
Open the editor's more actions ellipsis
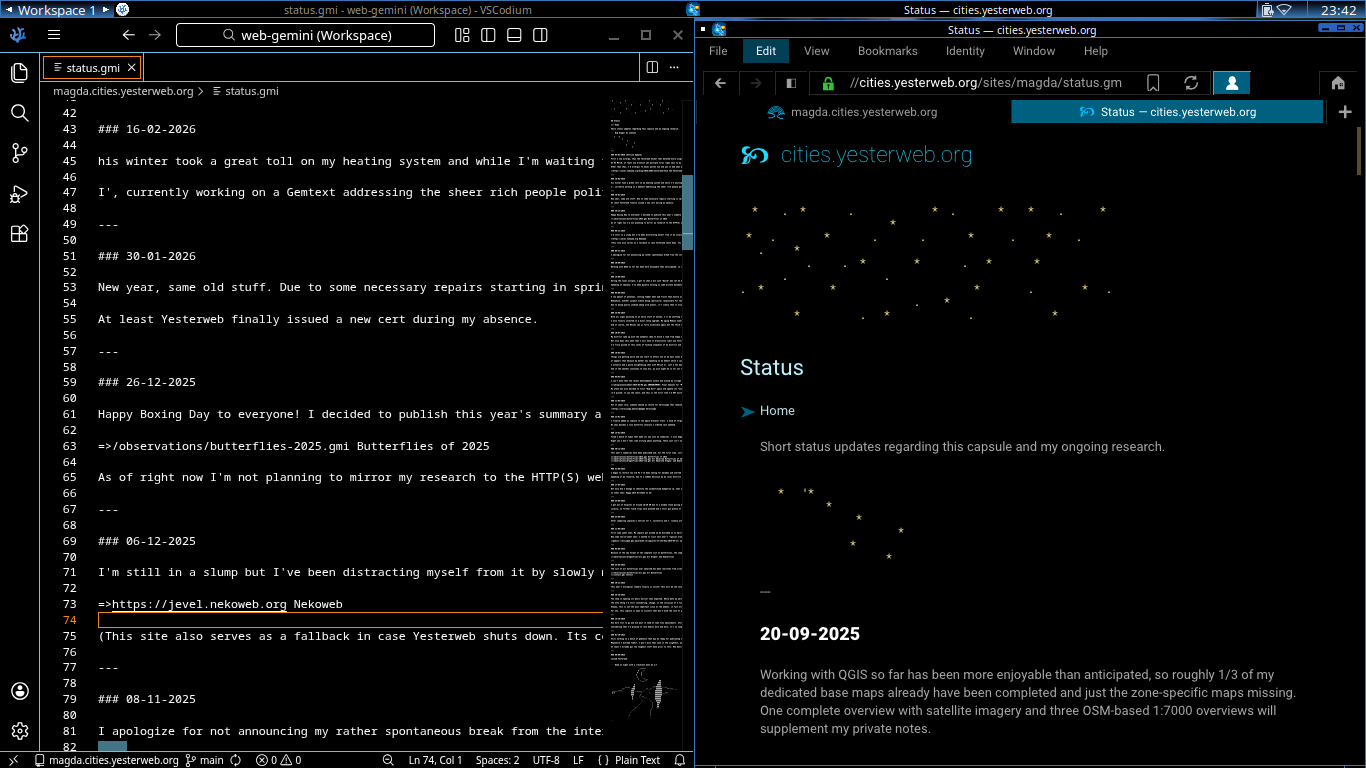673,65
